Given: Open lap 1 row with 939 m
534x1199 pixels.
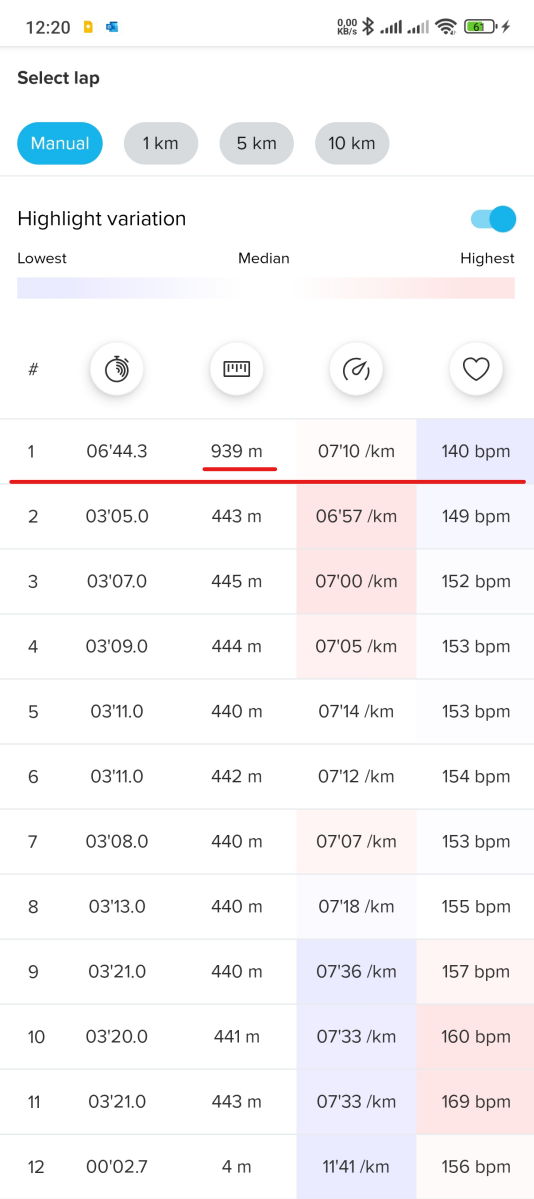Looking at the screenshot, I should tap(267, 451).
